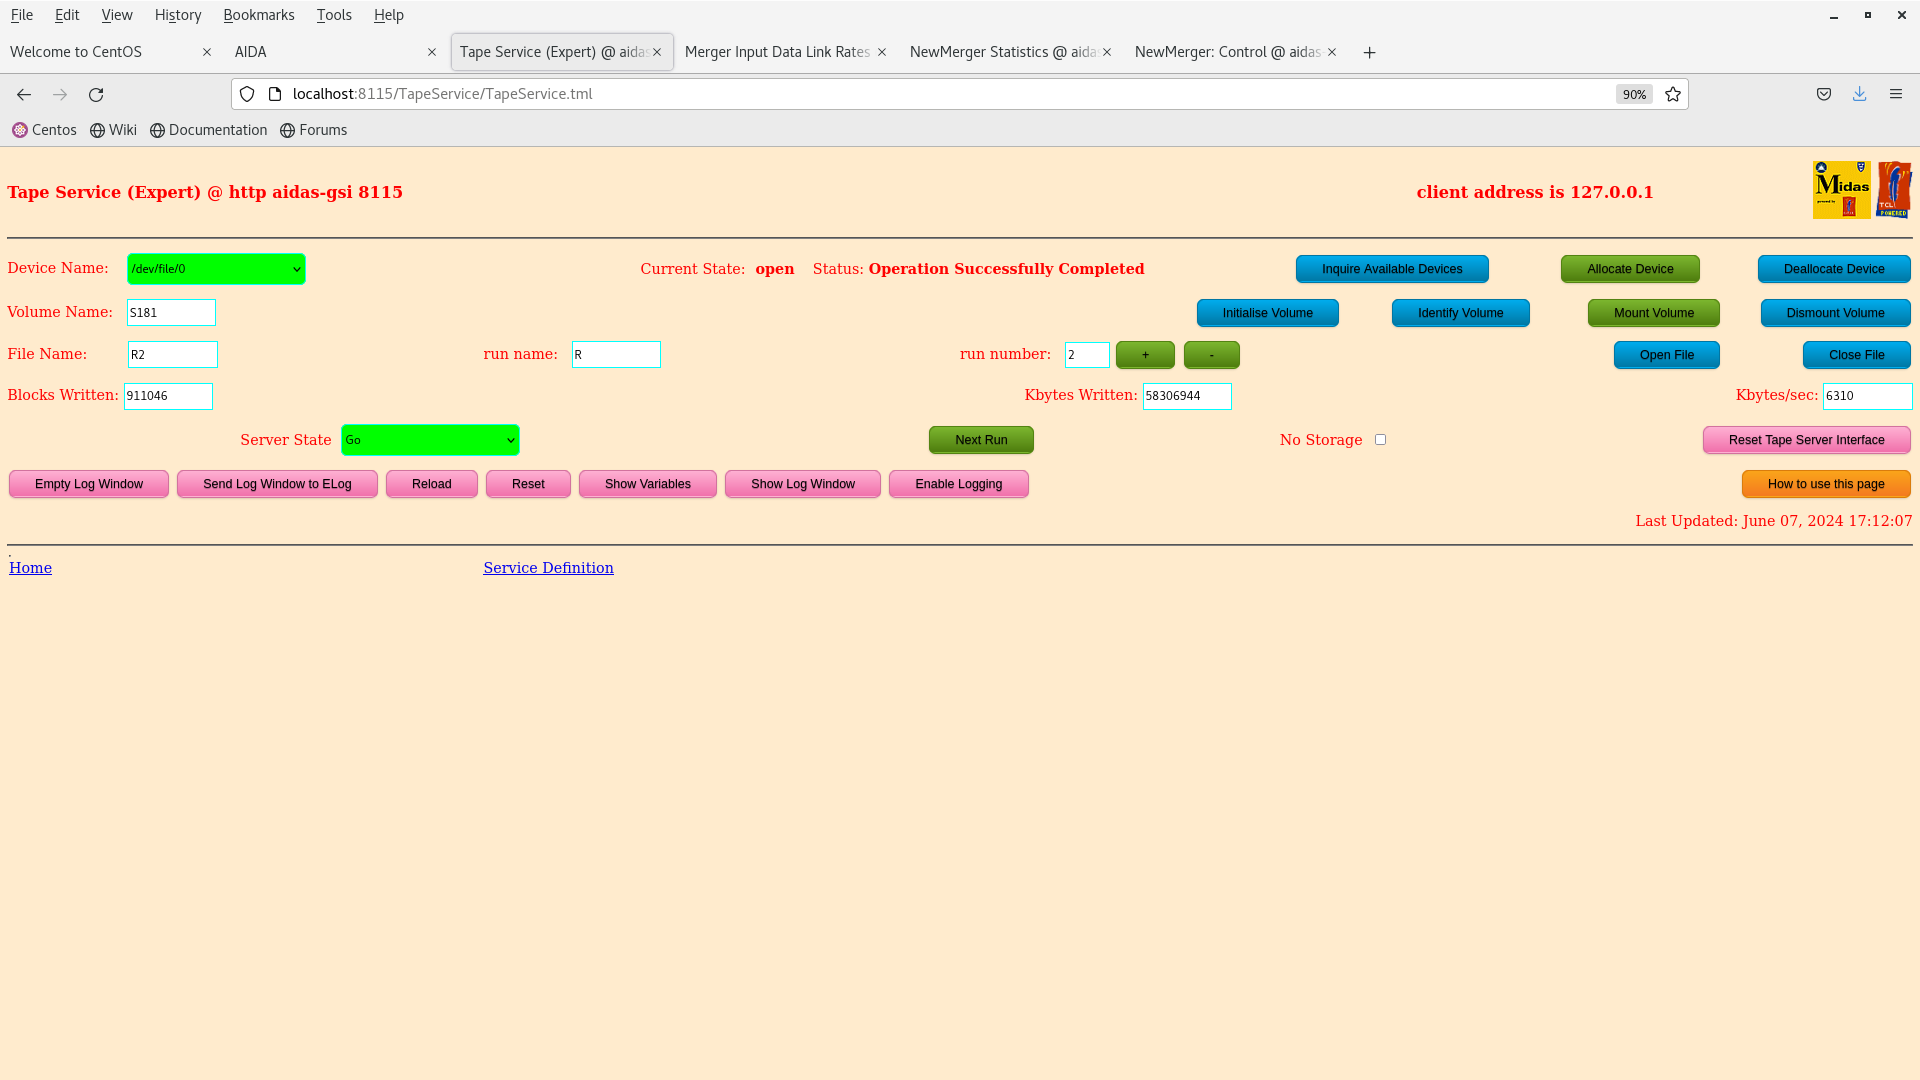Open the Server State Go dropdown
This screenshot has height=1080, width=1920.
(x=430, y=440)
